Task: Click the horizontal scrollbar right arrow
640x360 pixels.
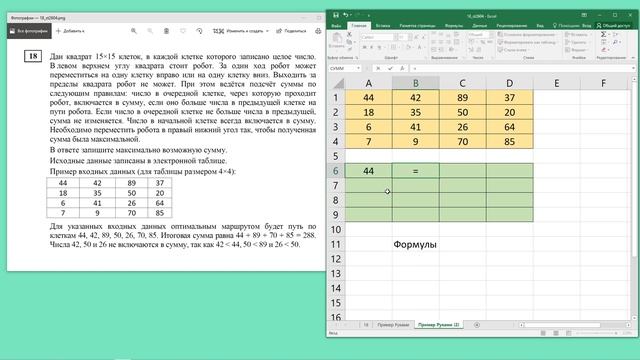Action: [x=628, y=325]
